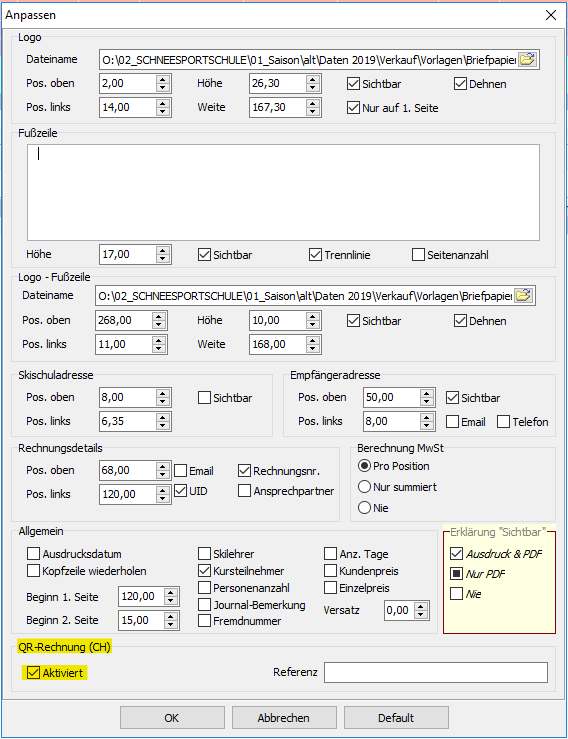The height and width of the screenshot is (739, 568).
Task: Click inside the Fußzeile text area
Action: pyautogui.click(x=283, y=192)
